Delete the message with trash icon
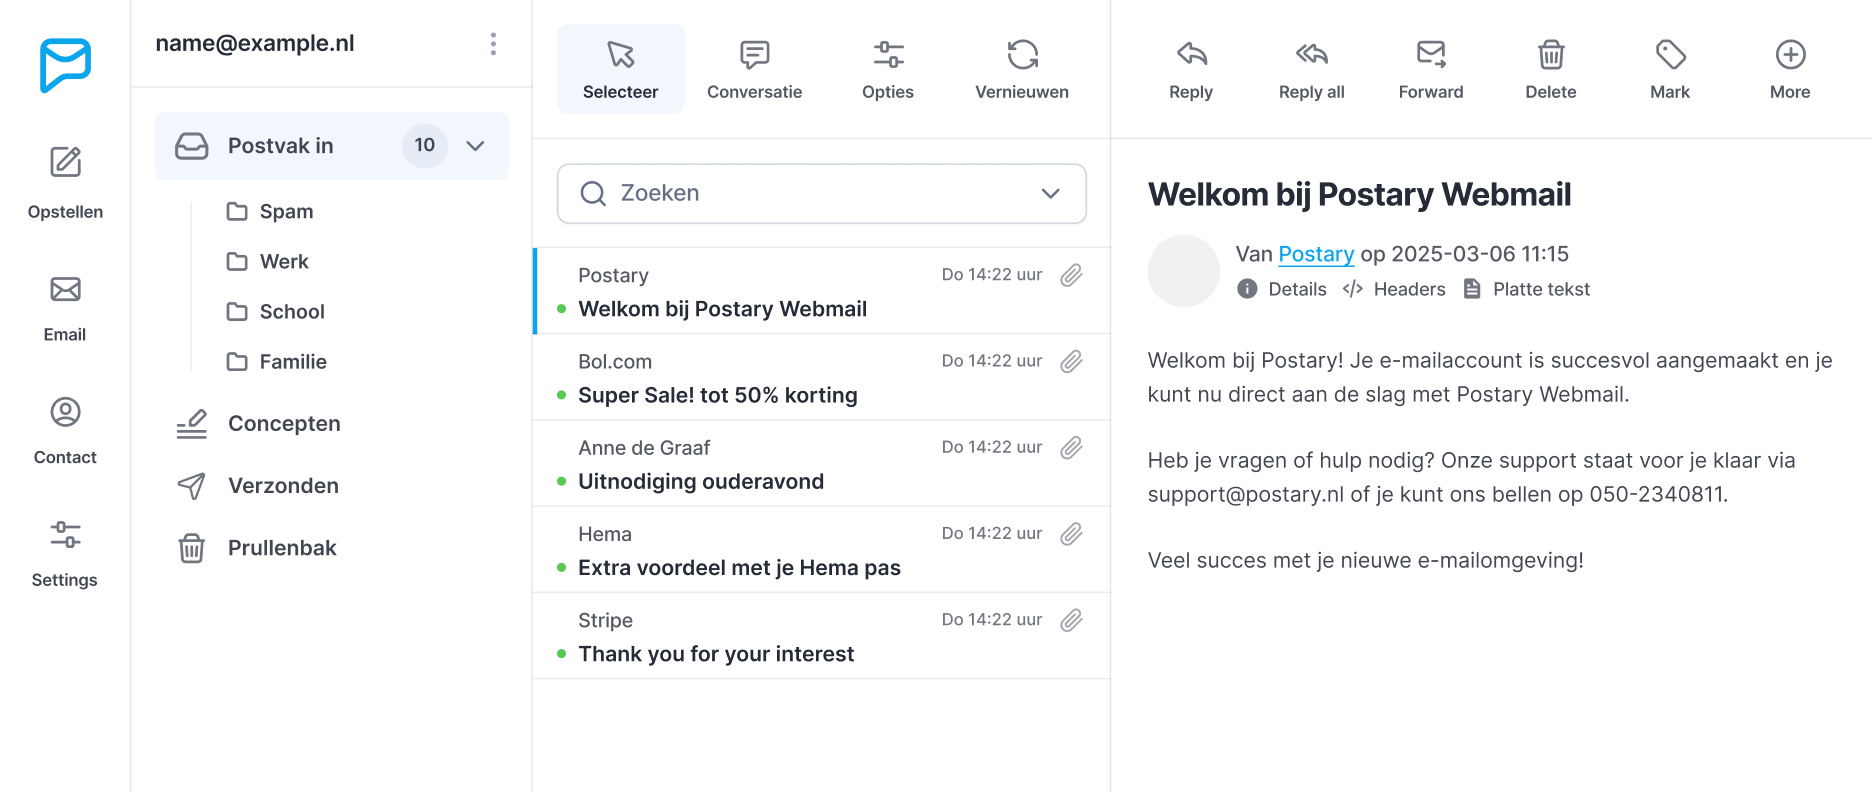 point(1551,55)
